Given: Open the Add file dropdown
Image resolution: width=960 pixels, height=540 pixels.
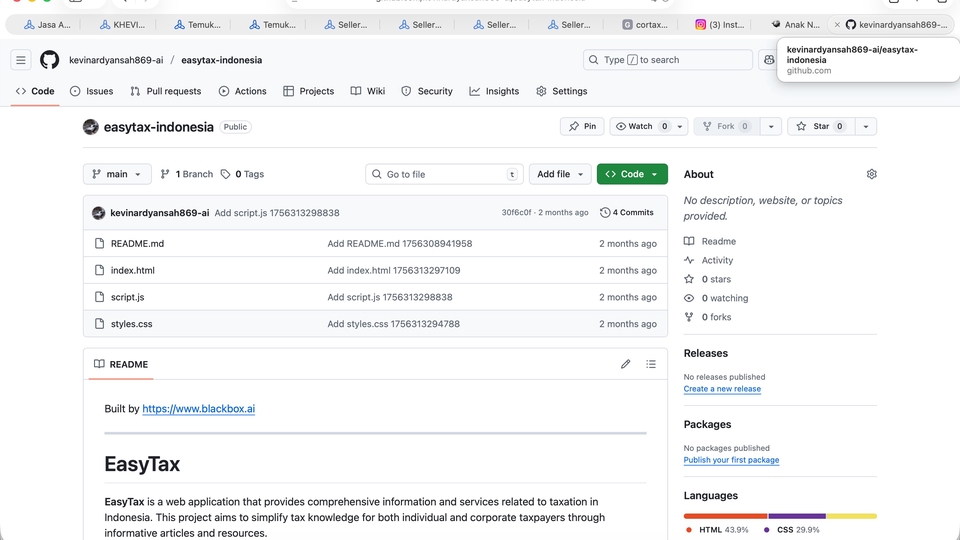Looking at the screenshot, I should click(560, 174).
